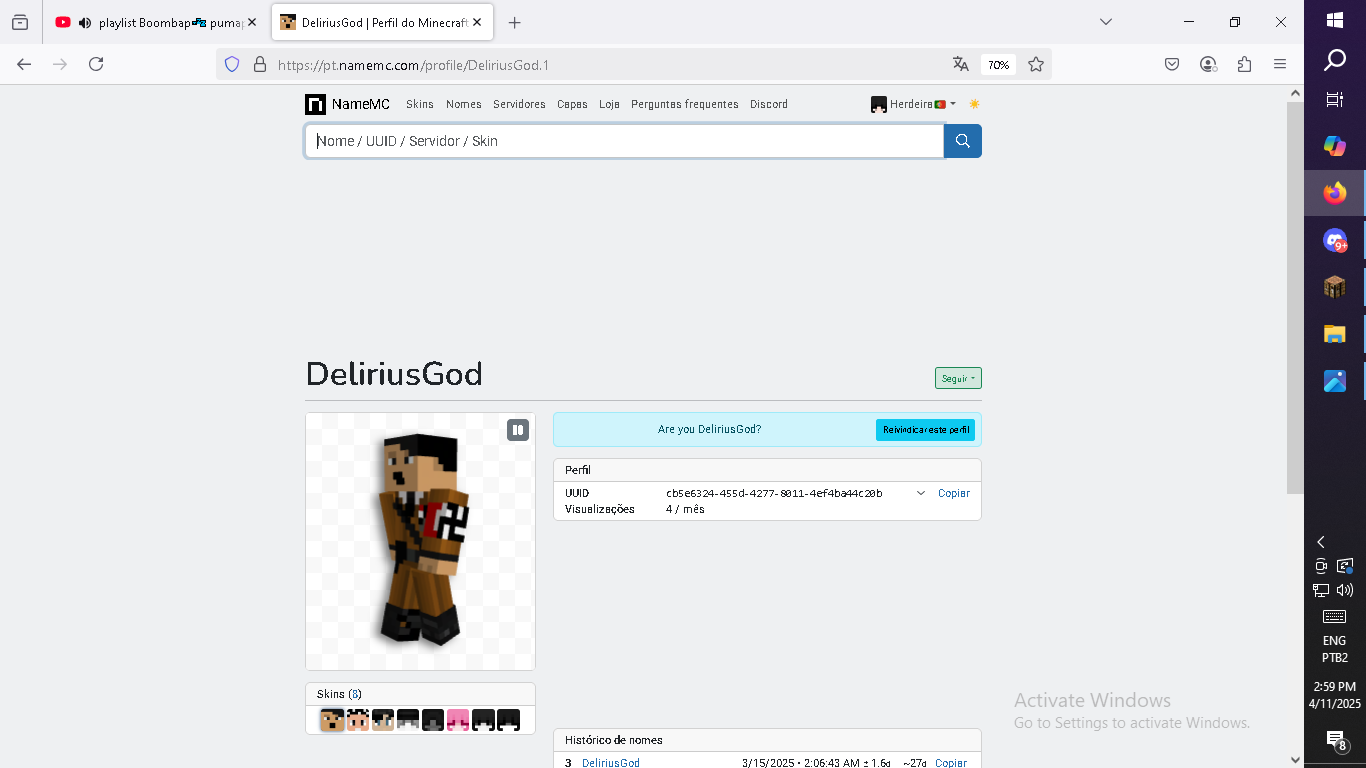This screenshot has height=768, width=1366.
Task: Open Task View on the taskbar
Action: [1335, 100]
